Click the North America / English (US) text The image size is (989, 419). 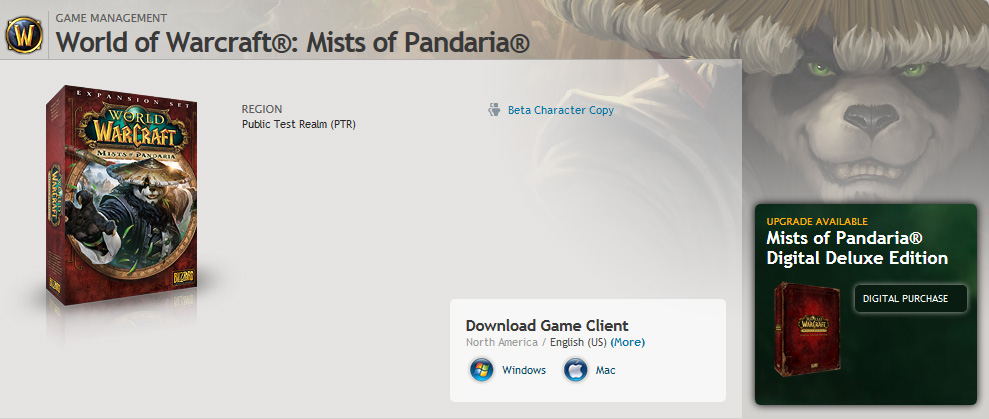(x=536, y=342)
